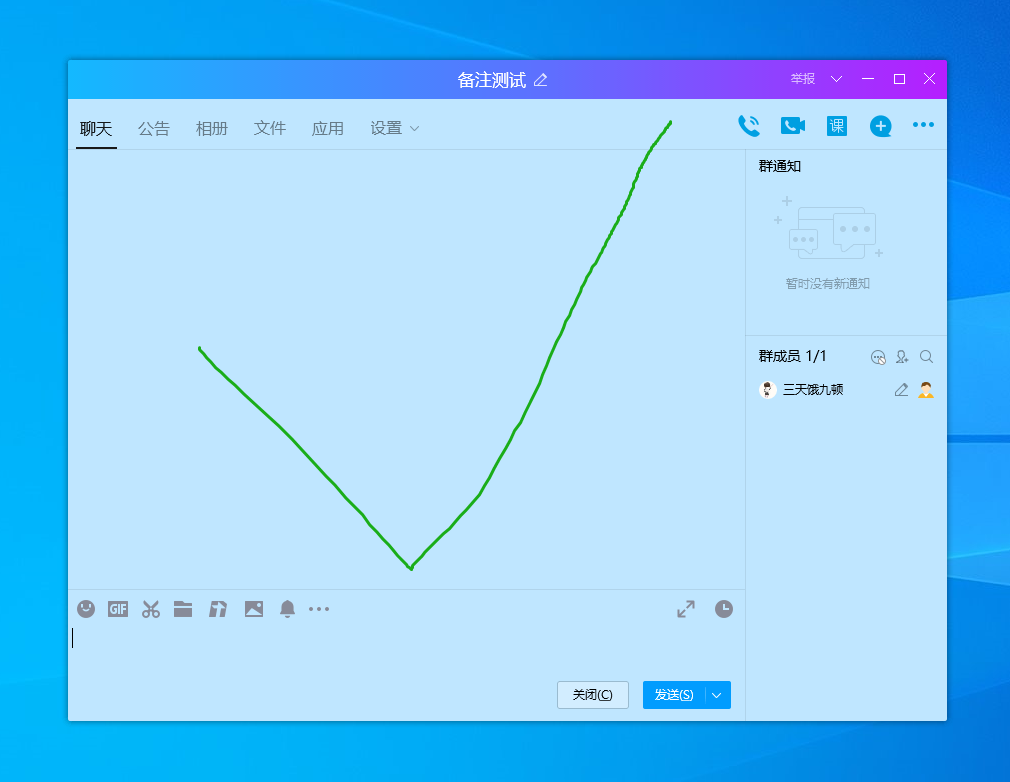Select member name 三天饿九顿
The width and height of the screenshot is (1010, 782).
pyautogui.click(x=813, y=390)
